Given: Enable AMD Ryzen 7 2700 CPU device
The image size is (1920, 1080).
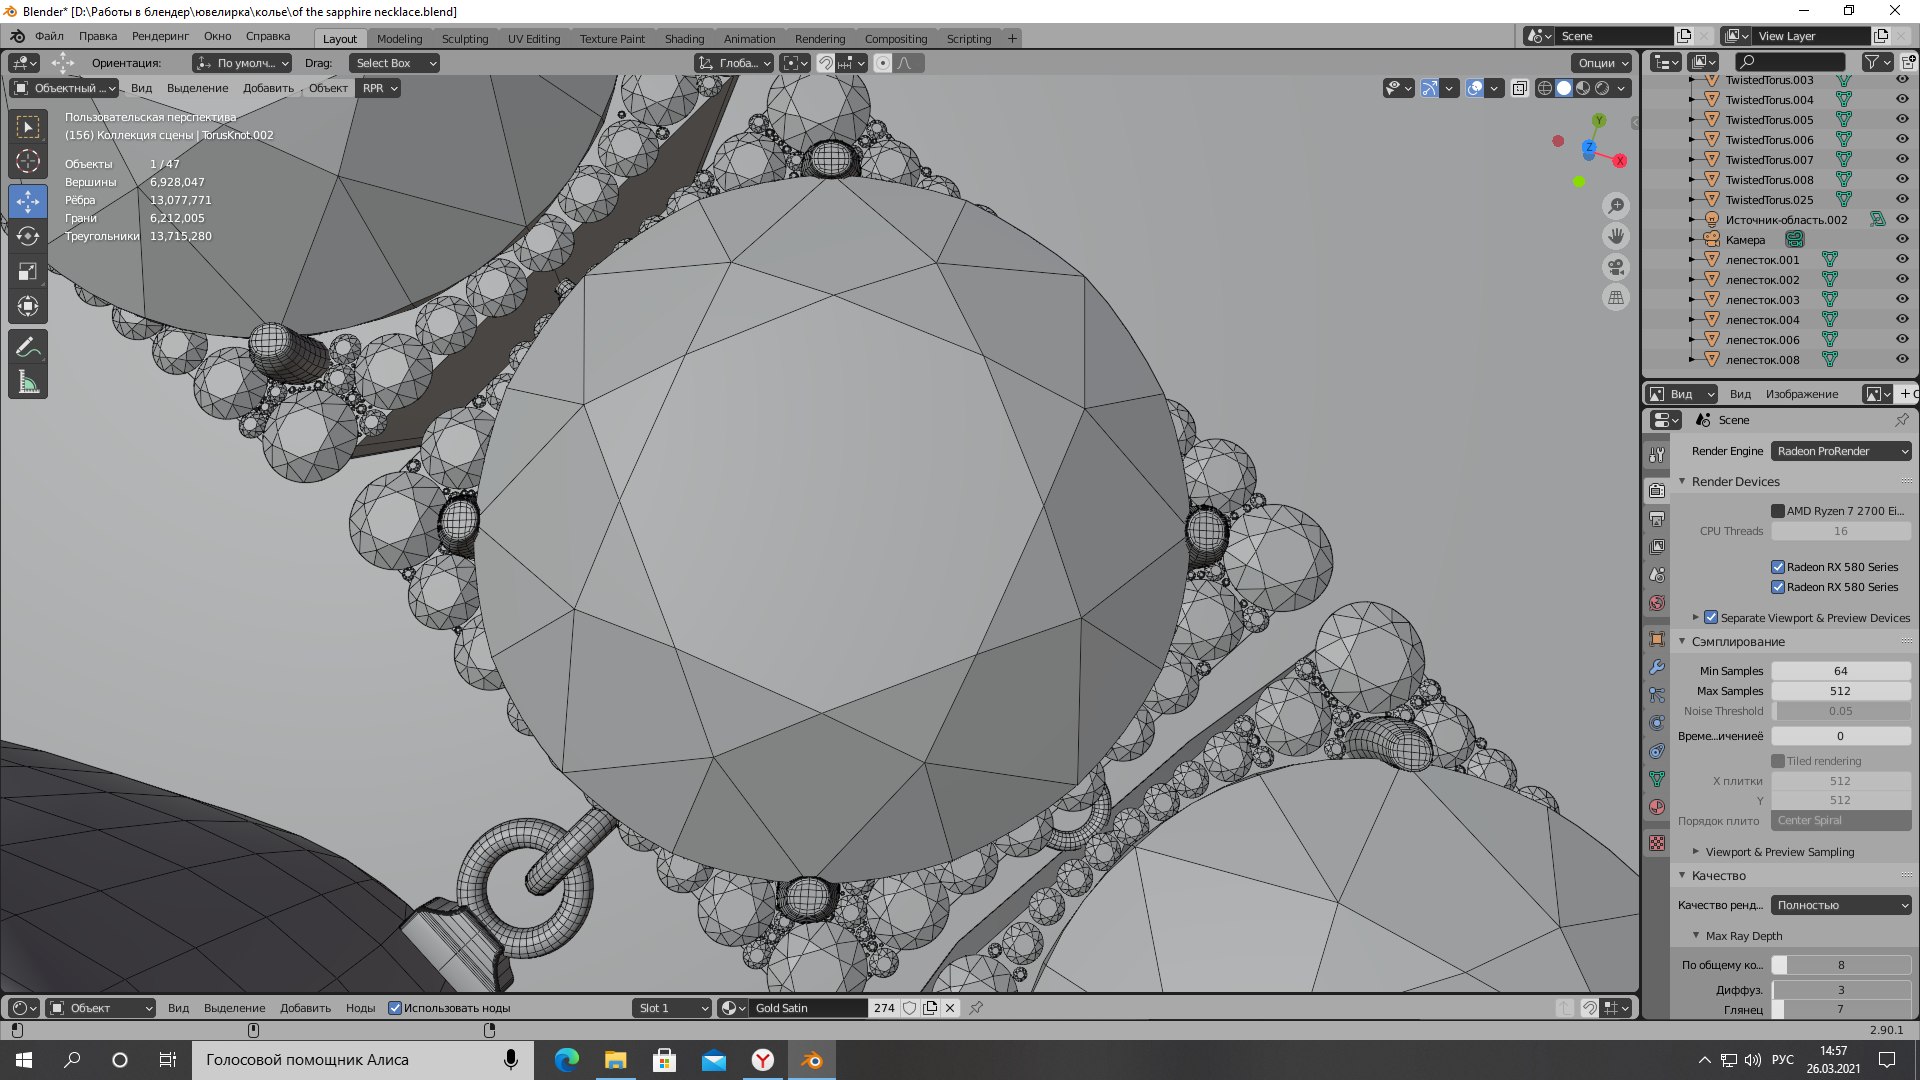Looking at the screenshot, I should coord(1778,511).
